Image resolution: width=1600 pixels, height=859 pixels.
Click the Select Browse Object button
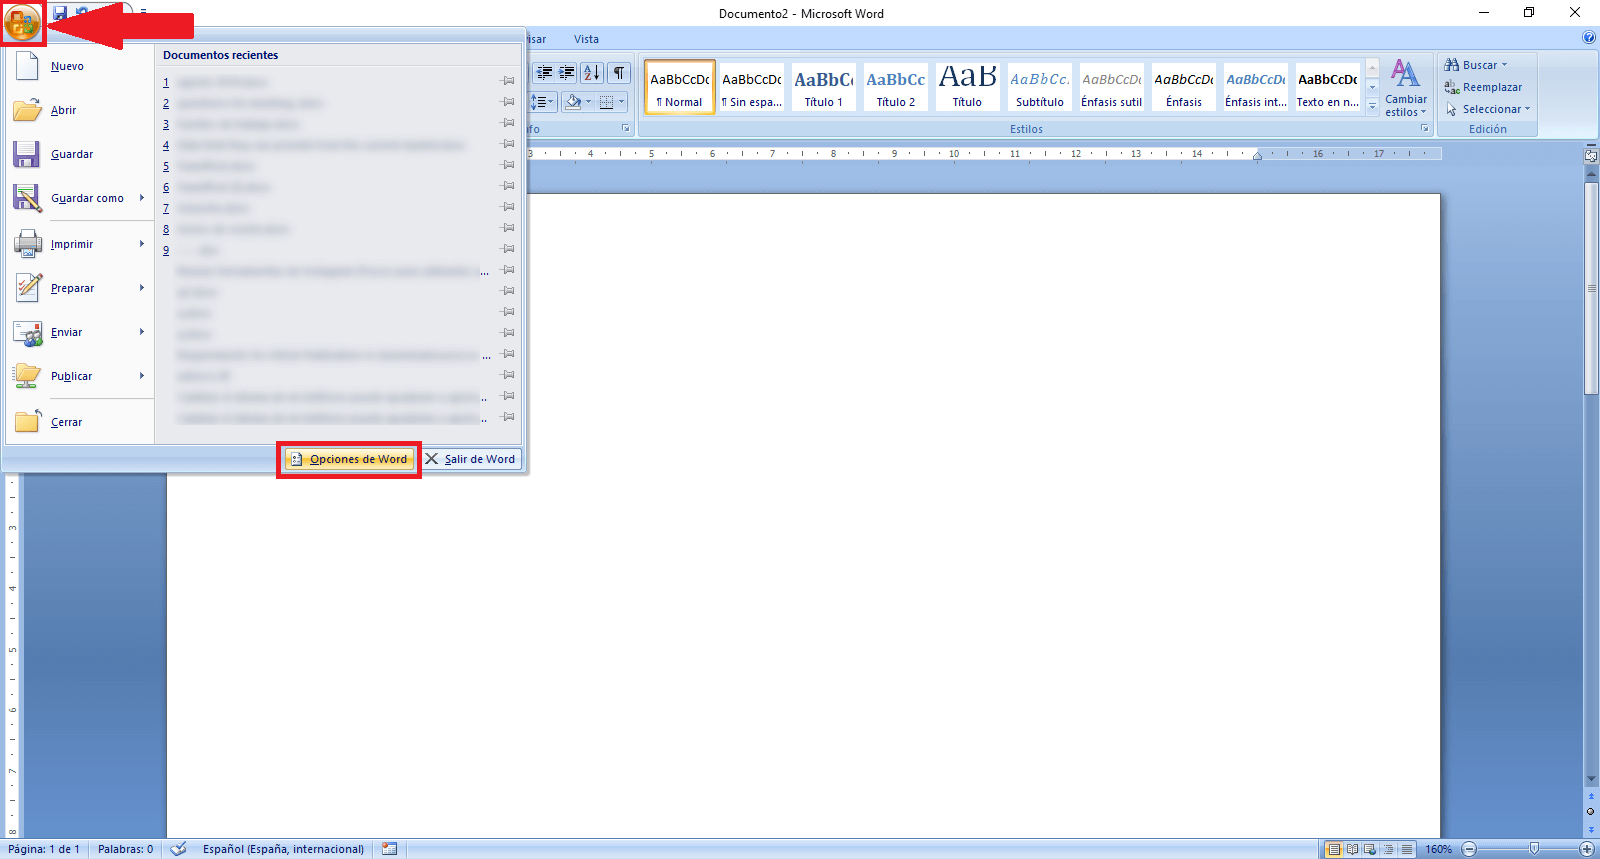click(x=1591, y=811)
